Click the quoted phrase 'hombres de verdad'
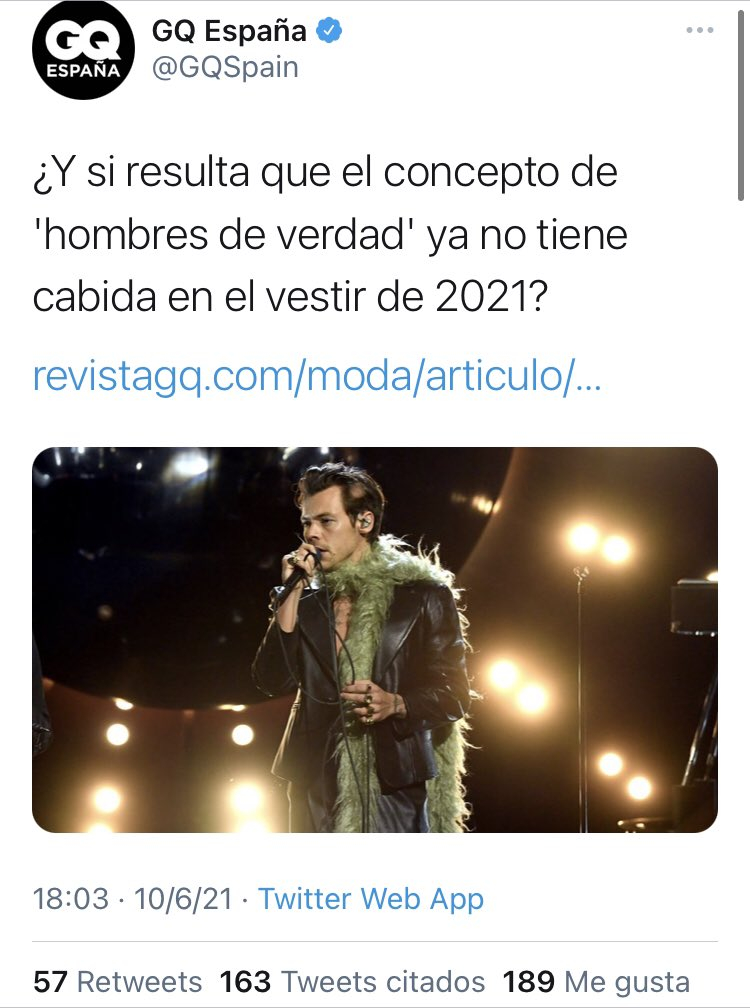This screenshot has width=750, height=1008. pyautogui.click(x=223, y=234)
